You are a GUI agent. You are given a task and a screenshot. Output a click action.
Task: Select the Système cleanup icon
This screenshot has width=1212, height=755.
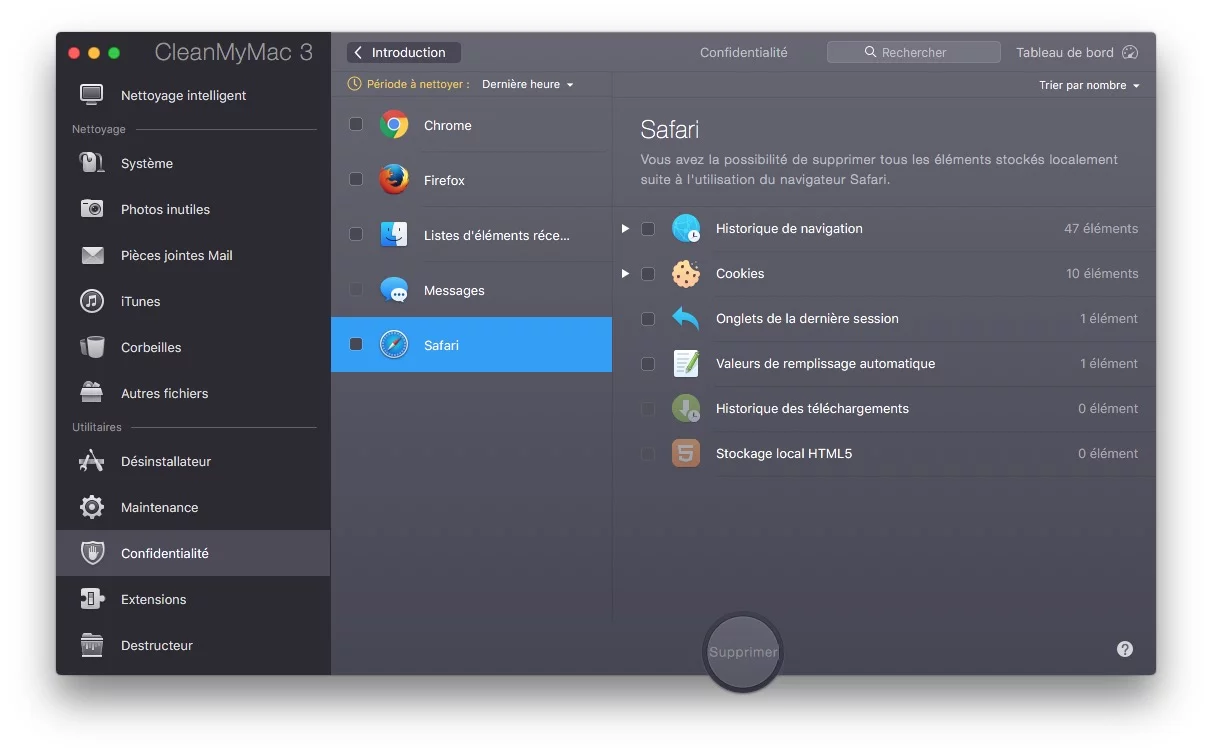click(x=92, y=163)
